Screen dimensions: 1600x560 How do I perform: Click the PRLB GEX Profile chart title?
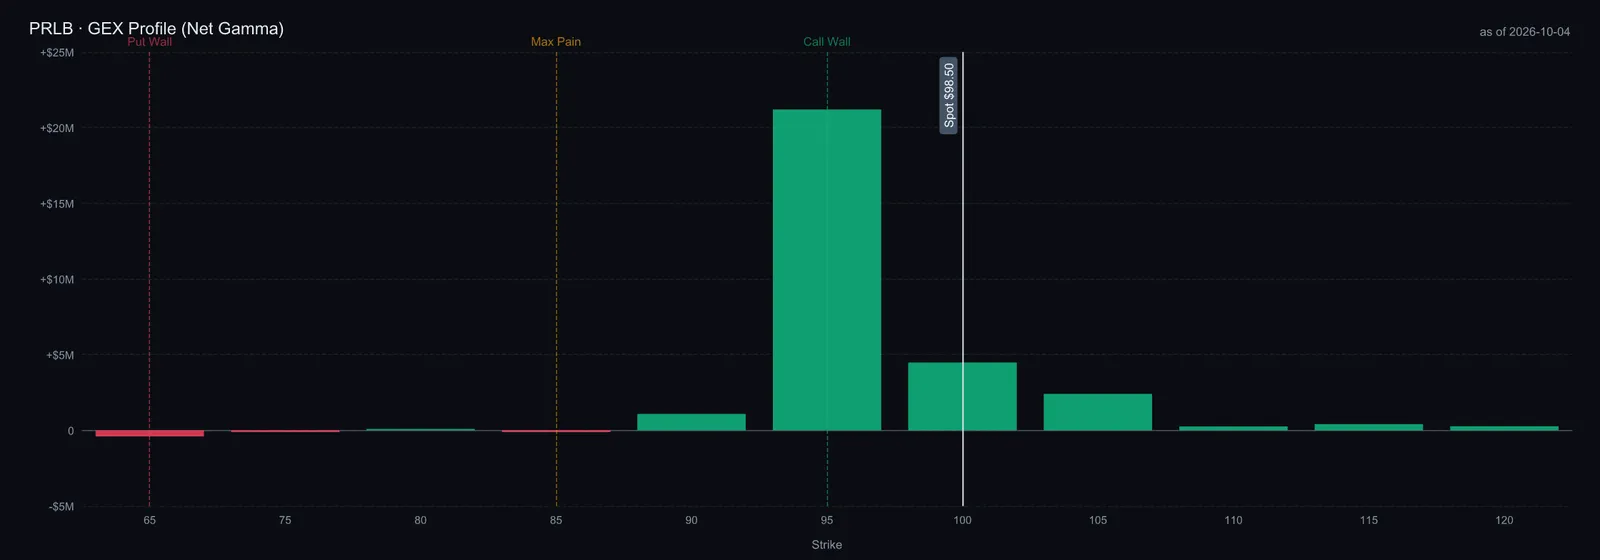[156, 28]
